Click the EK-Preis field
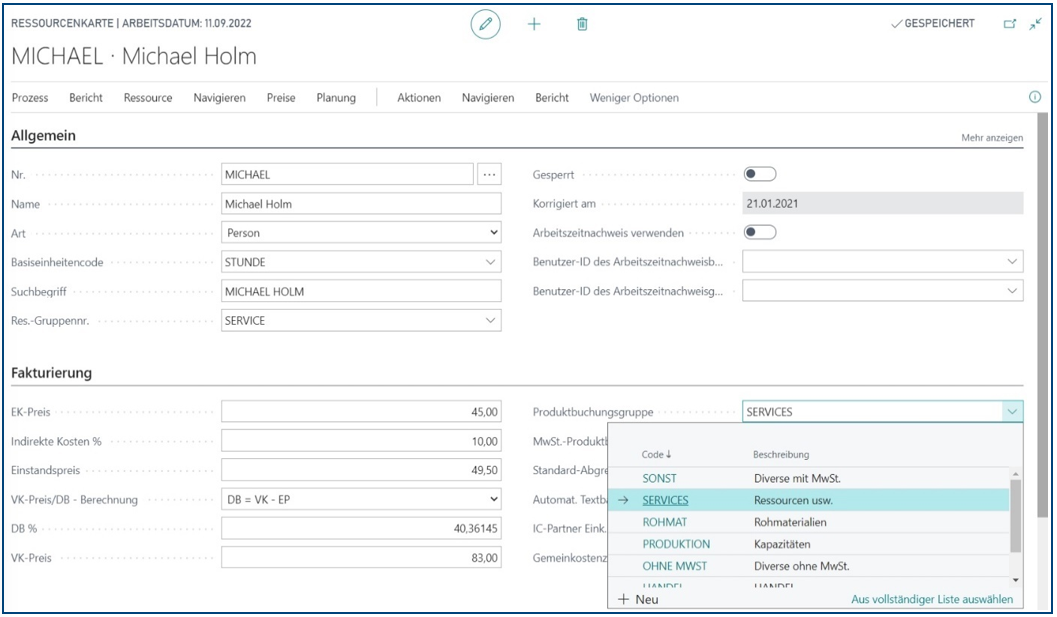 [x=361, y=412]
